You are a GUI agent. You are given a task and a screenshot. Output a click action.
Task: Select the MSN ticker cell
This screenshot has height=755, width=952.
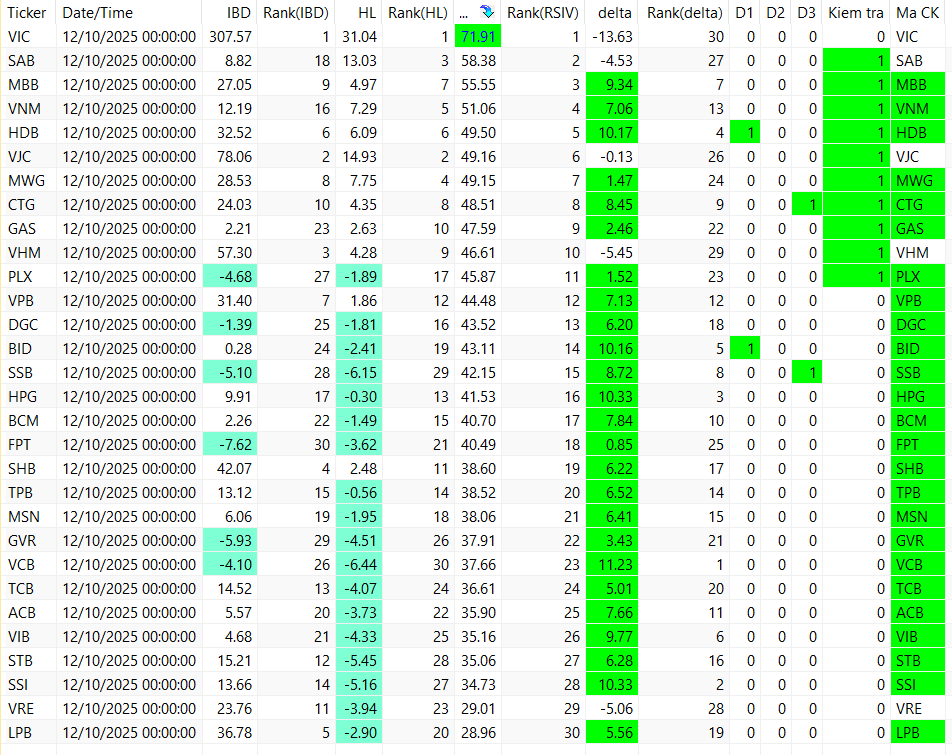29,516
